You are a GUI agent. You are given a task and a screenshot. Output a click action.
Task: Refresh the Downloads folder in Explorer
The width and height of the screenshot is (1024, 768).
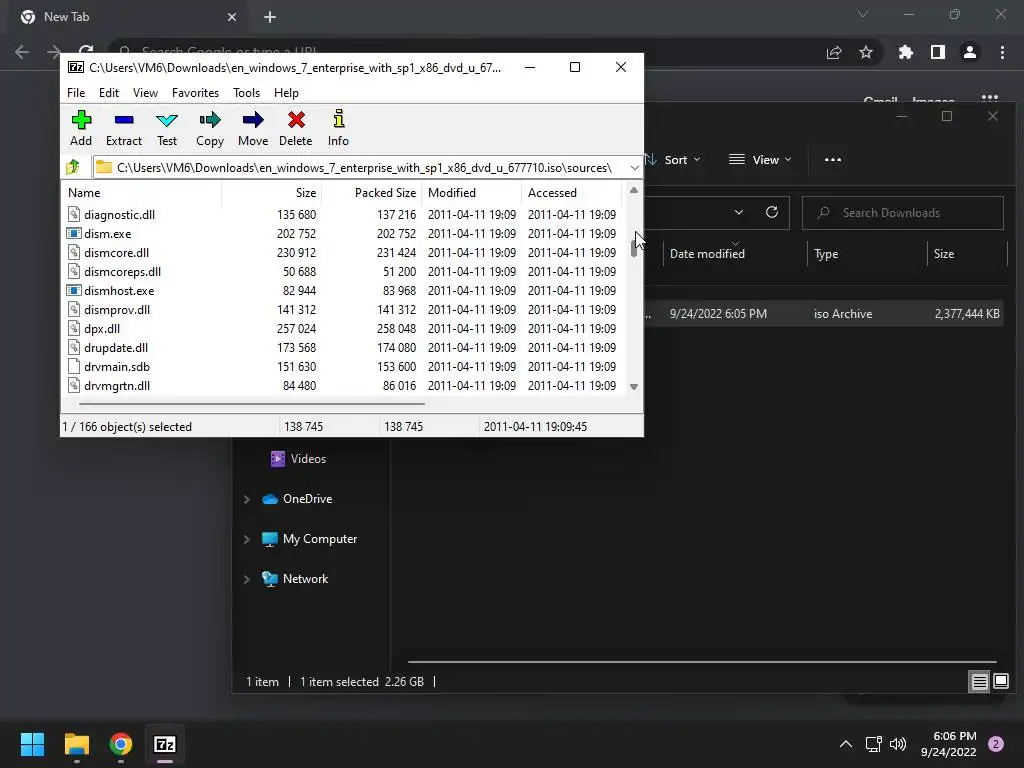click(772, 212)
